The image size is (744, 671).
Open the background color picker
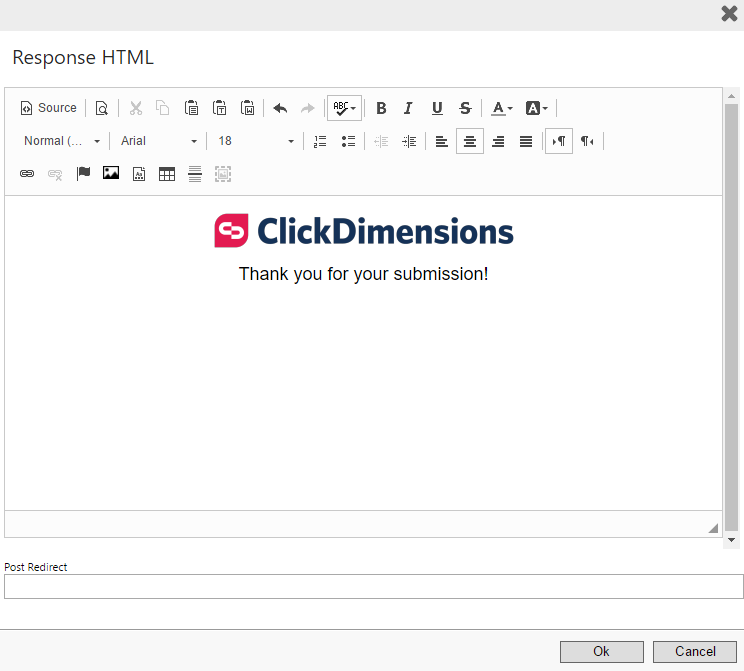click(536, 108)
